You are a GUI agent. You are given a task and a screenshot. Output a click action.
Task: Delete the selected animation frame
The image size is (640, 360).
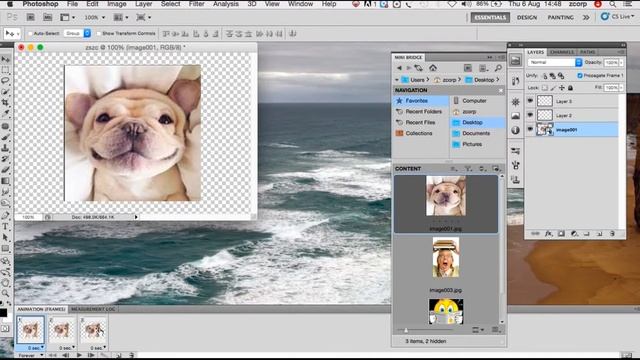coord(131,355)
